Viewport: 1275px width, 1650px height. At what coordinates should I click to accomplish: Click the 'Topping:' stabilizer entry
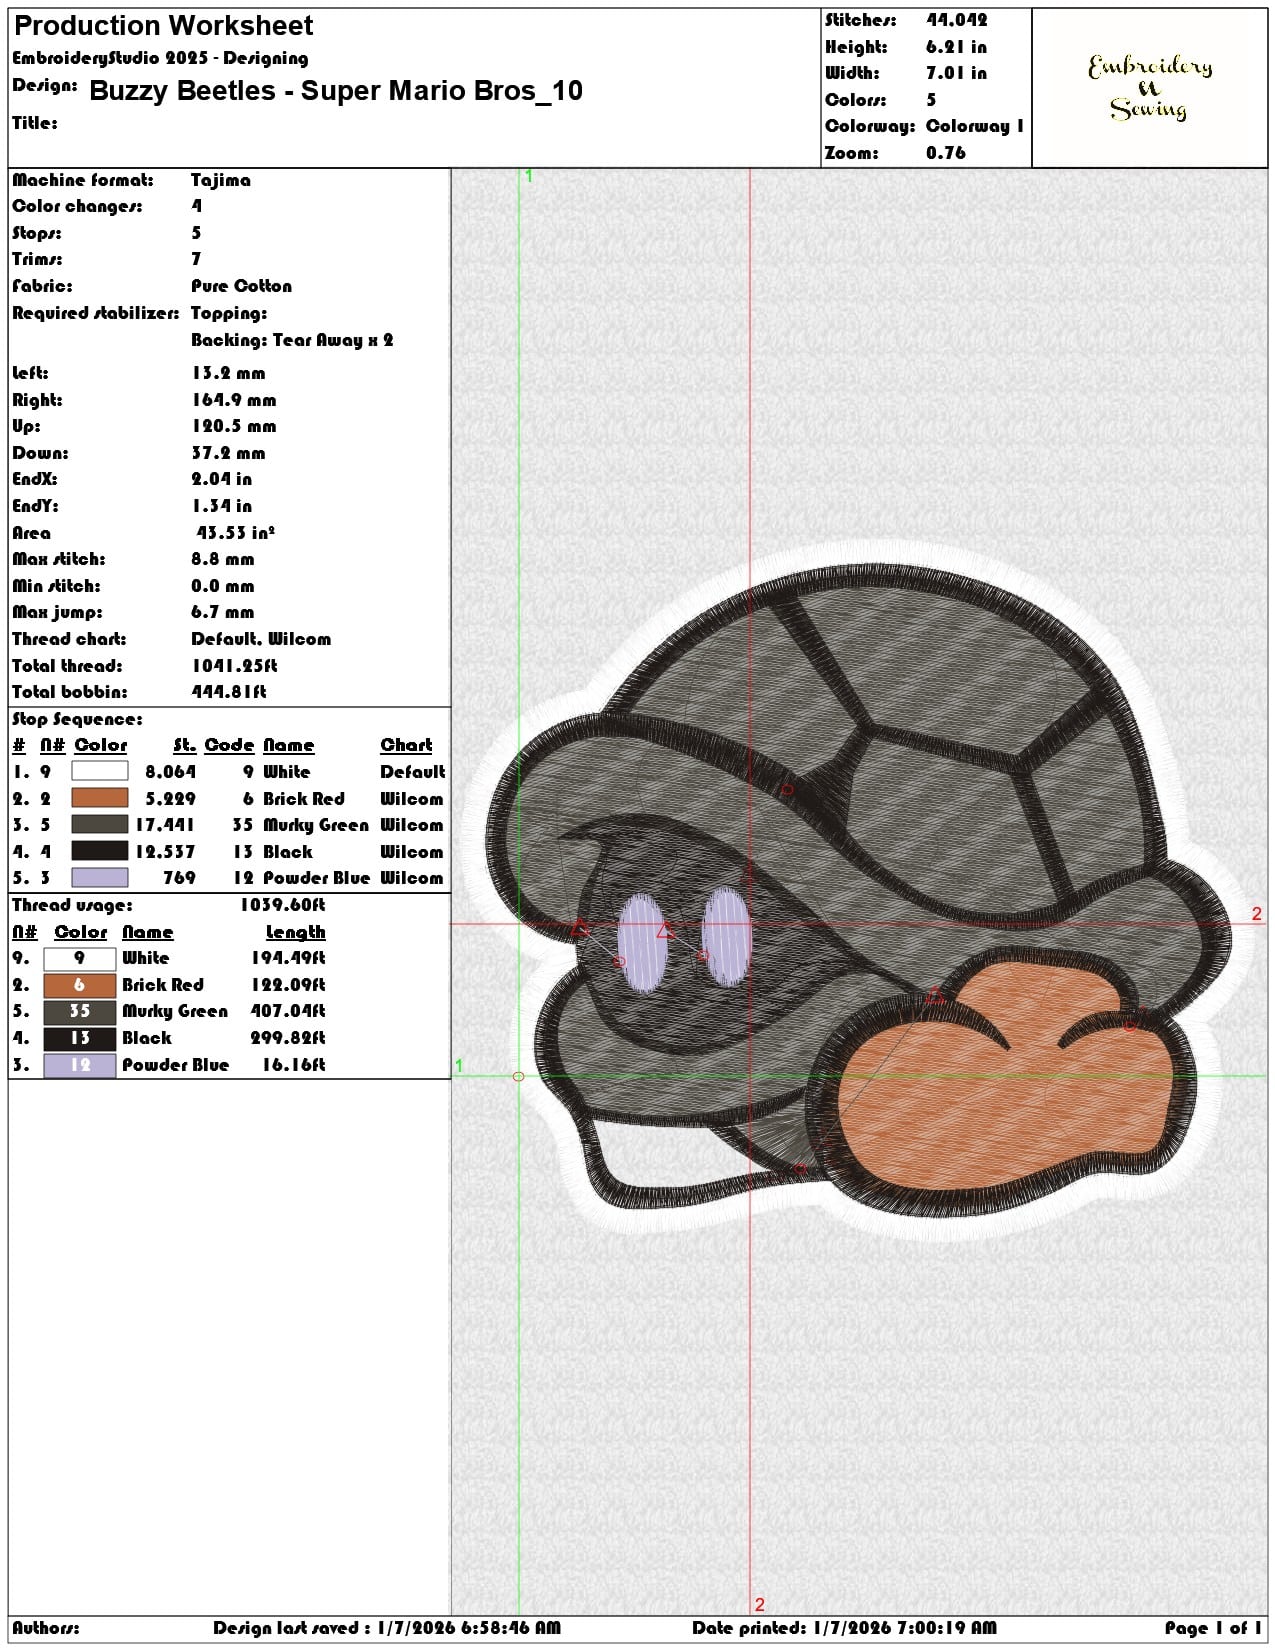click(x=229, y=313)
